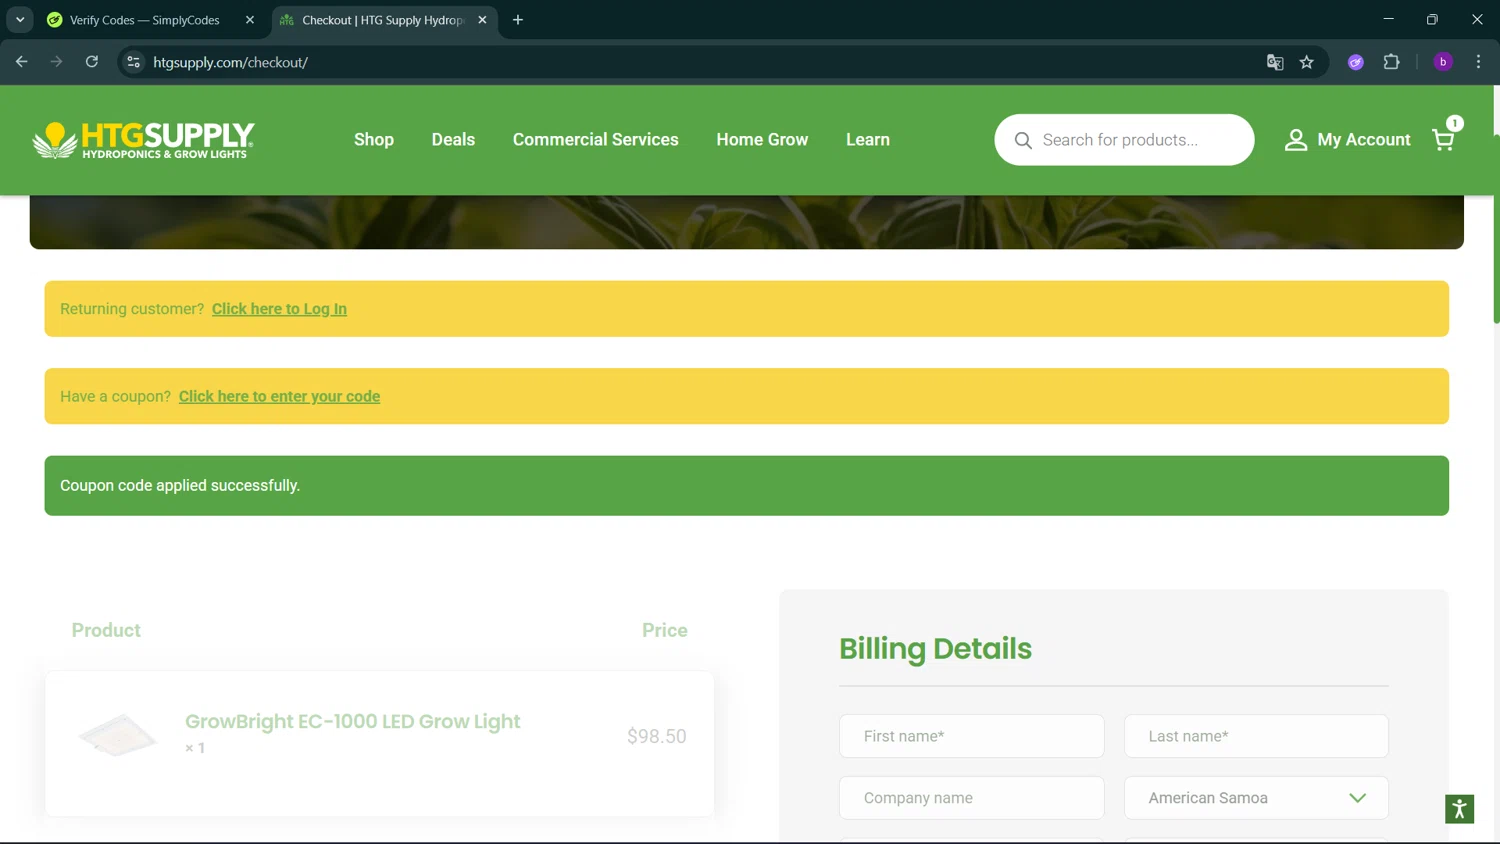Open Chrome's three-dot menu
1500x844 pixels.
click(x=1478, y=62)
